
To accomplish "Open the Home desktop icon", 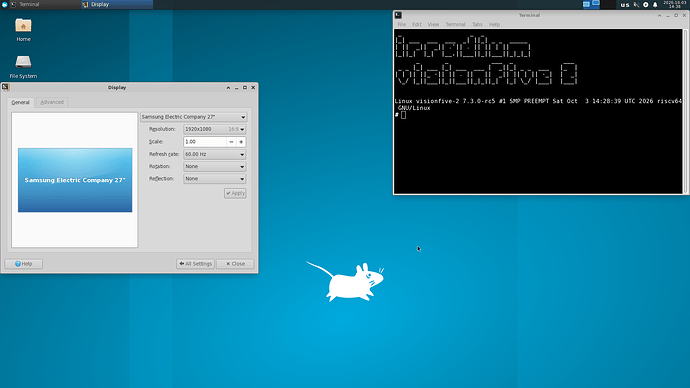I will pyautogui.click(x=23, y=30).
